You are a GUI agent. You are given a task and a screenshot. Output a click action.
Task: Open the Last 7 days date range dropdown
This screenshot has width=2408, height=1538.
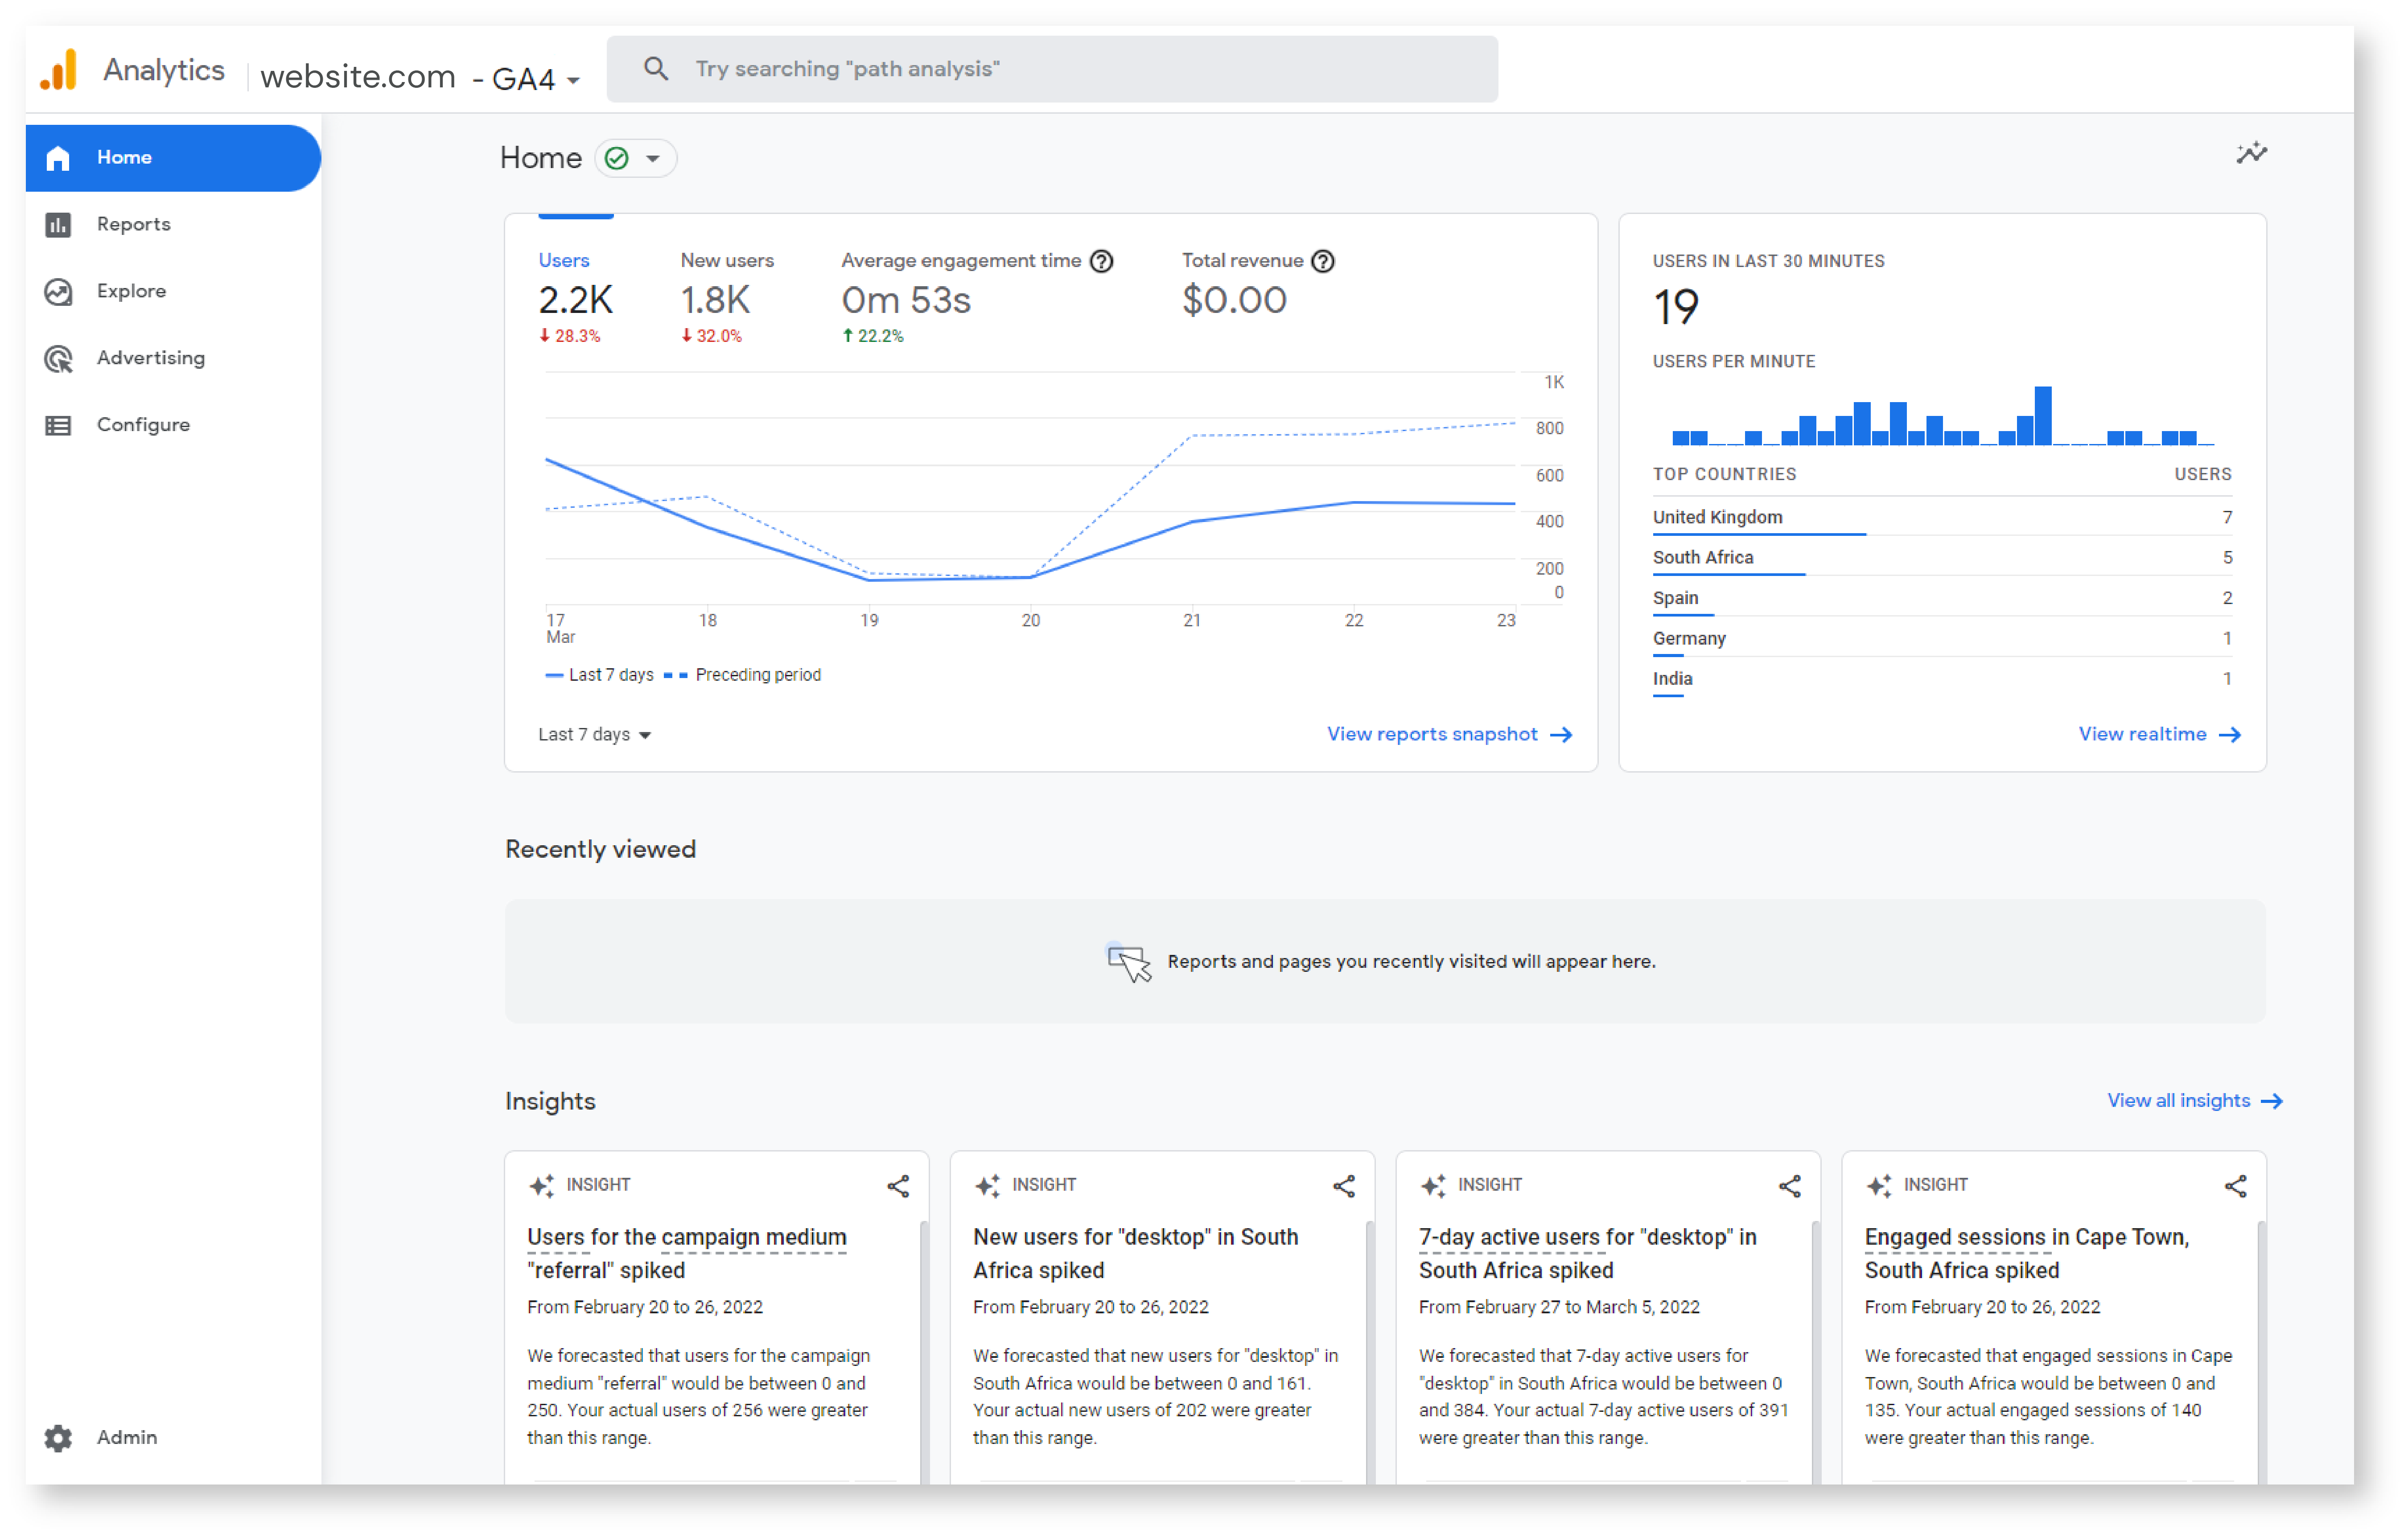point(595,735)
